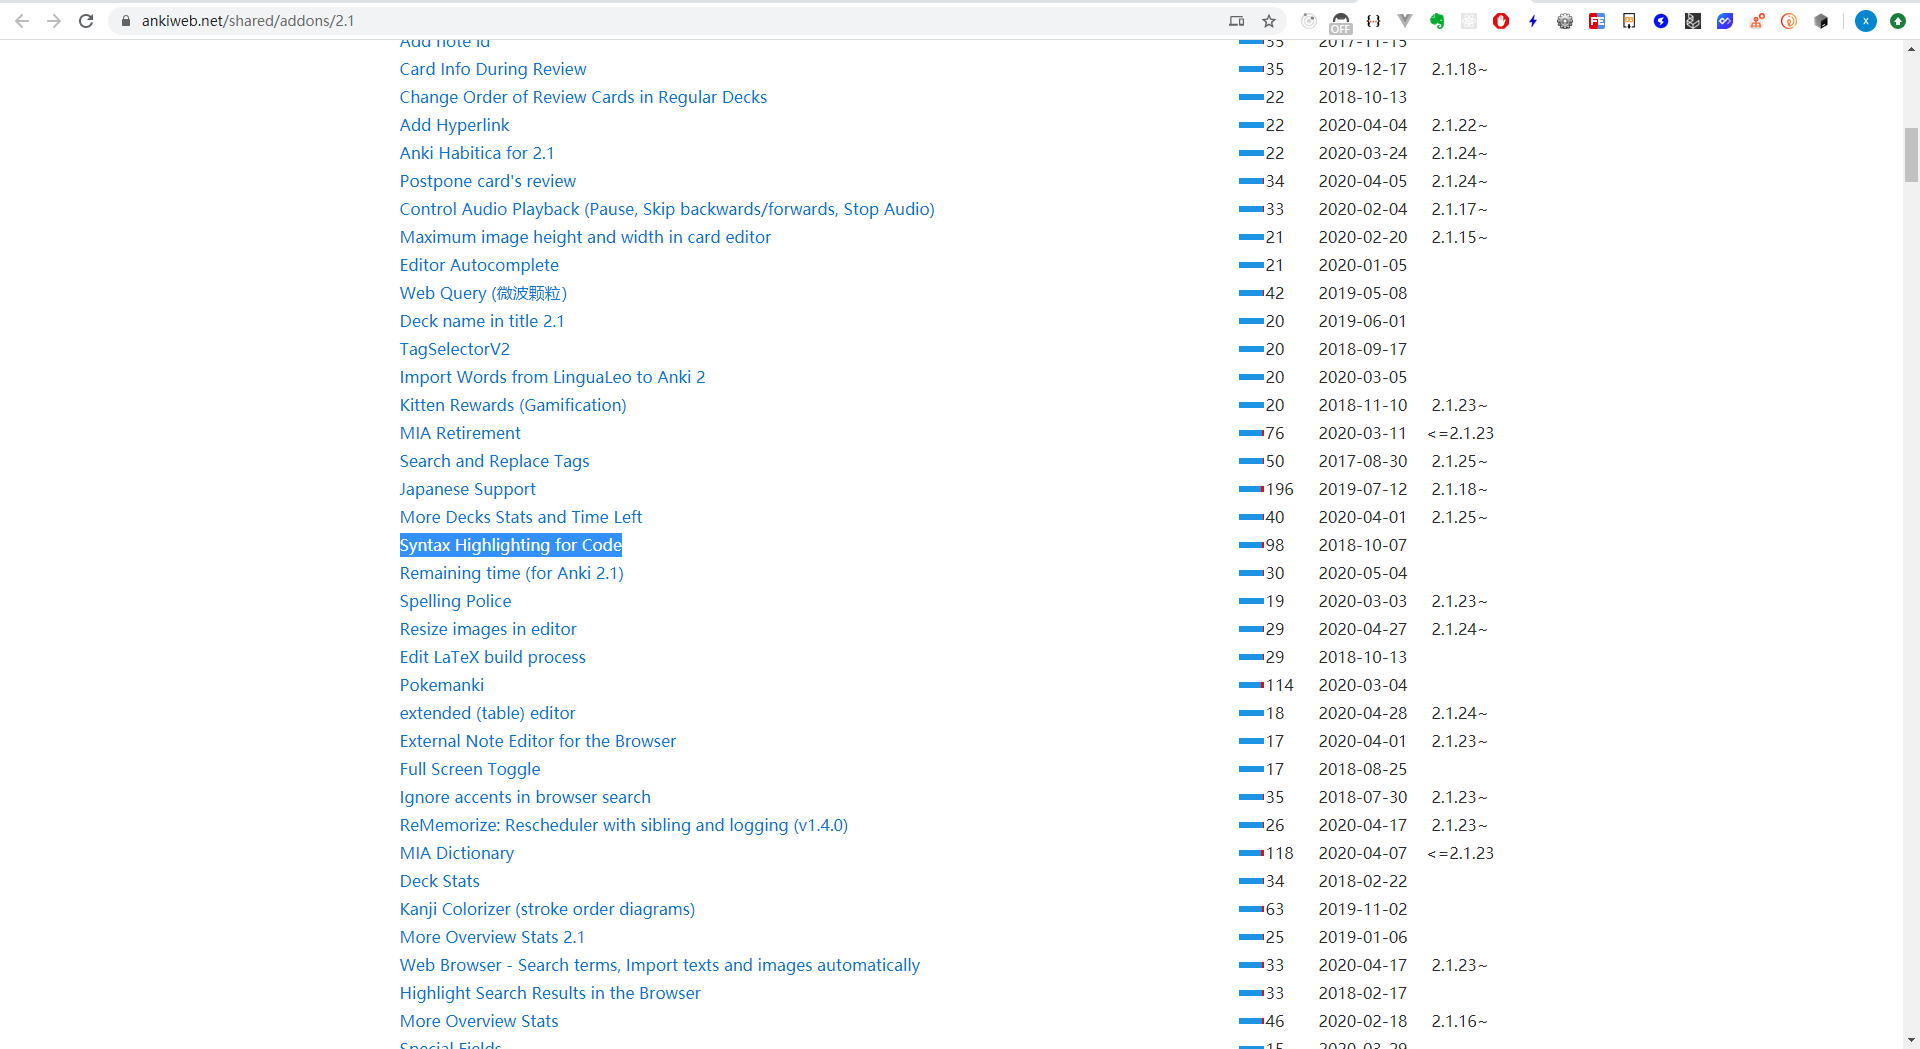1920x1049 pixels.
Task: Open the MIA Retirement add-on
Action: click(x=460, y=433)
